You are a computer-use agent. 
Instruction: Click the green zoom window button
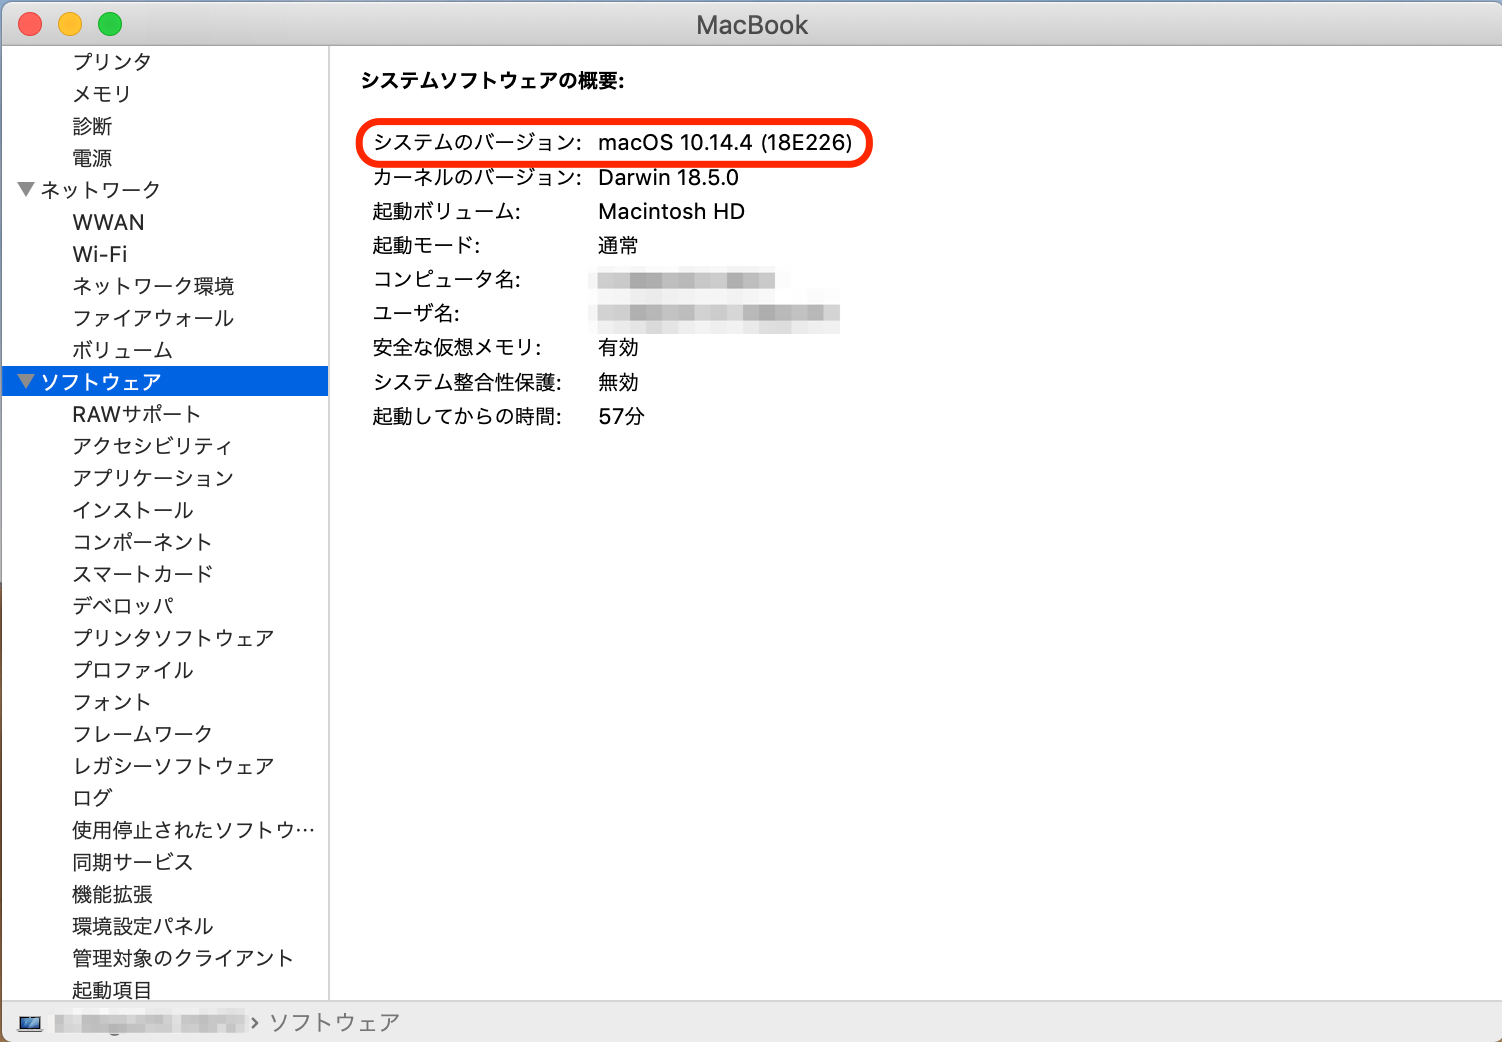[110, 24]
